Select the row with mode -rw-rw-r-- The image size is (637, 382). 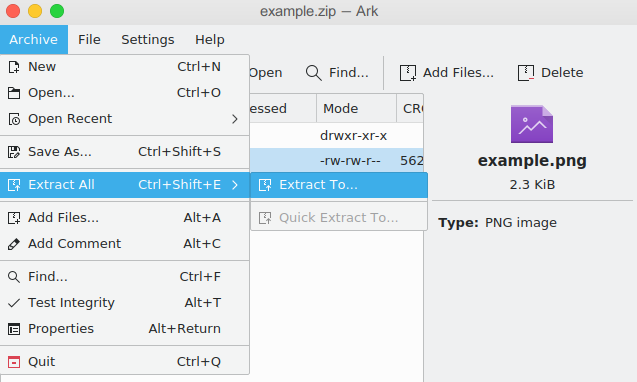tap(336, 161)
